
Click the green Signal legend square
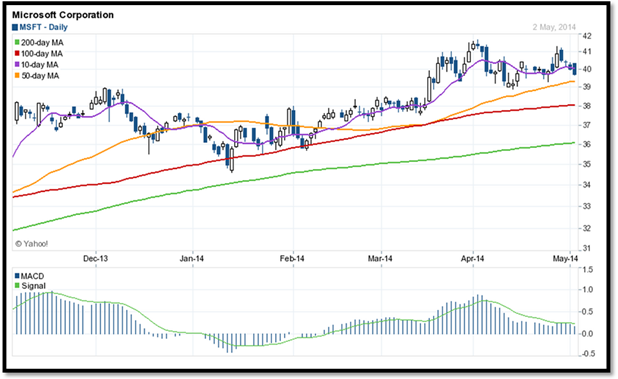coord(17,286)
